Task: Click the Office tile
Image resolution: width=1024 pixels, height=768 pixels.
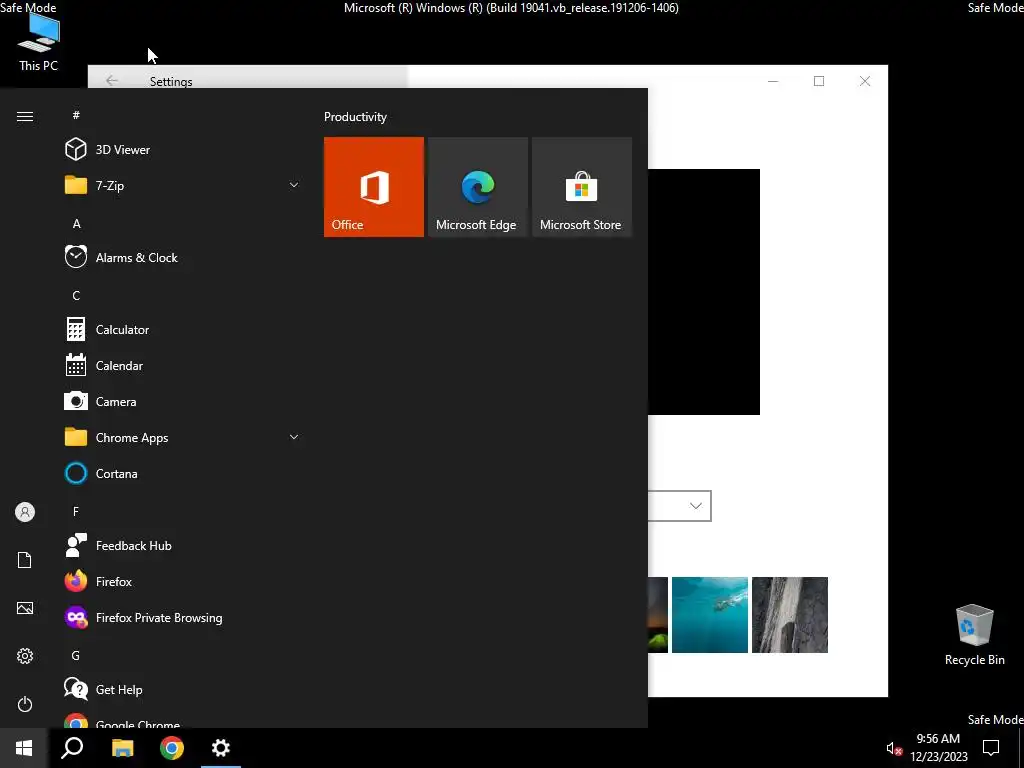Action: pos(374,187)
